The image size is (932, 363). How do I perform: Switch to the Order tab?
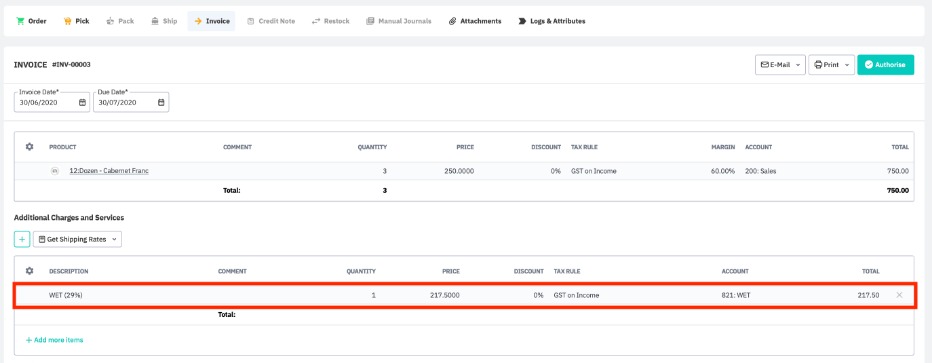32,21
